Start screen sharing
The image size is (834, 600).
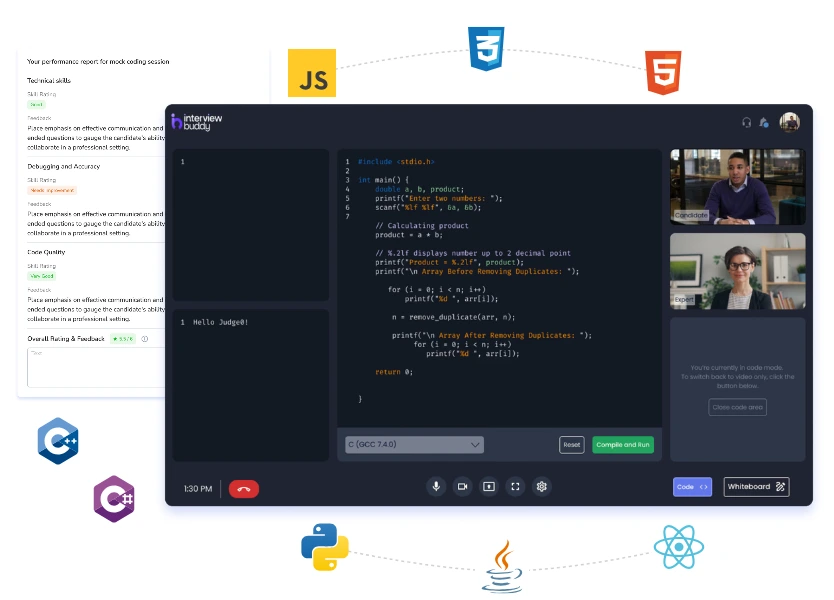coord(489,487)
